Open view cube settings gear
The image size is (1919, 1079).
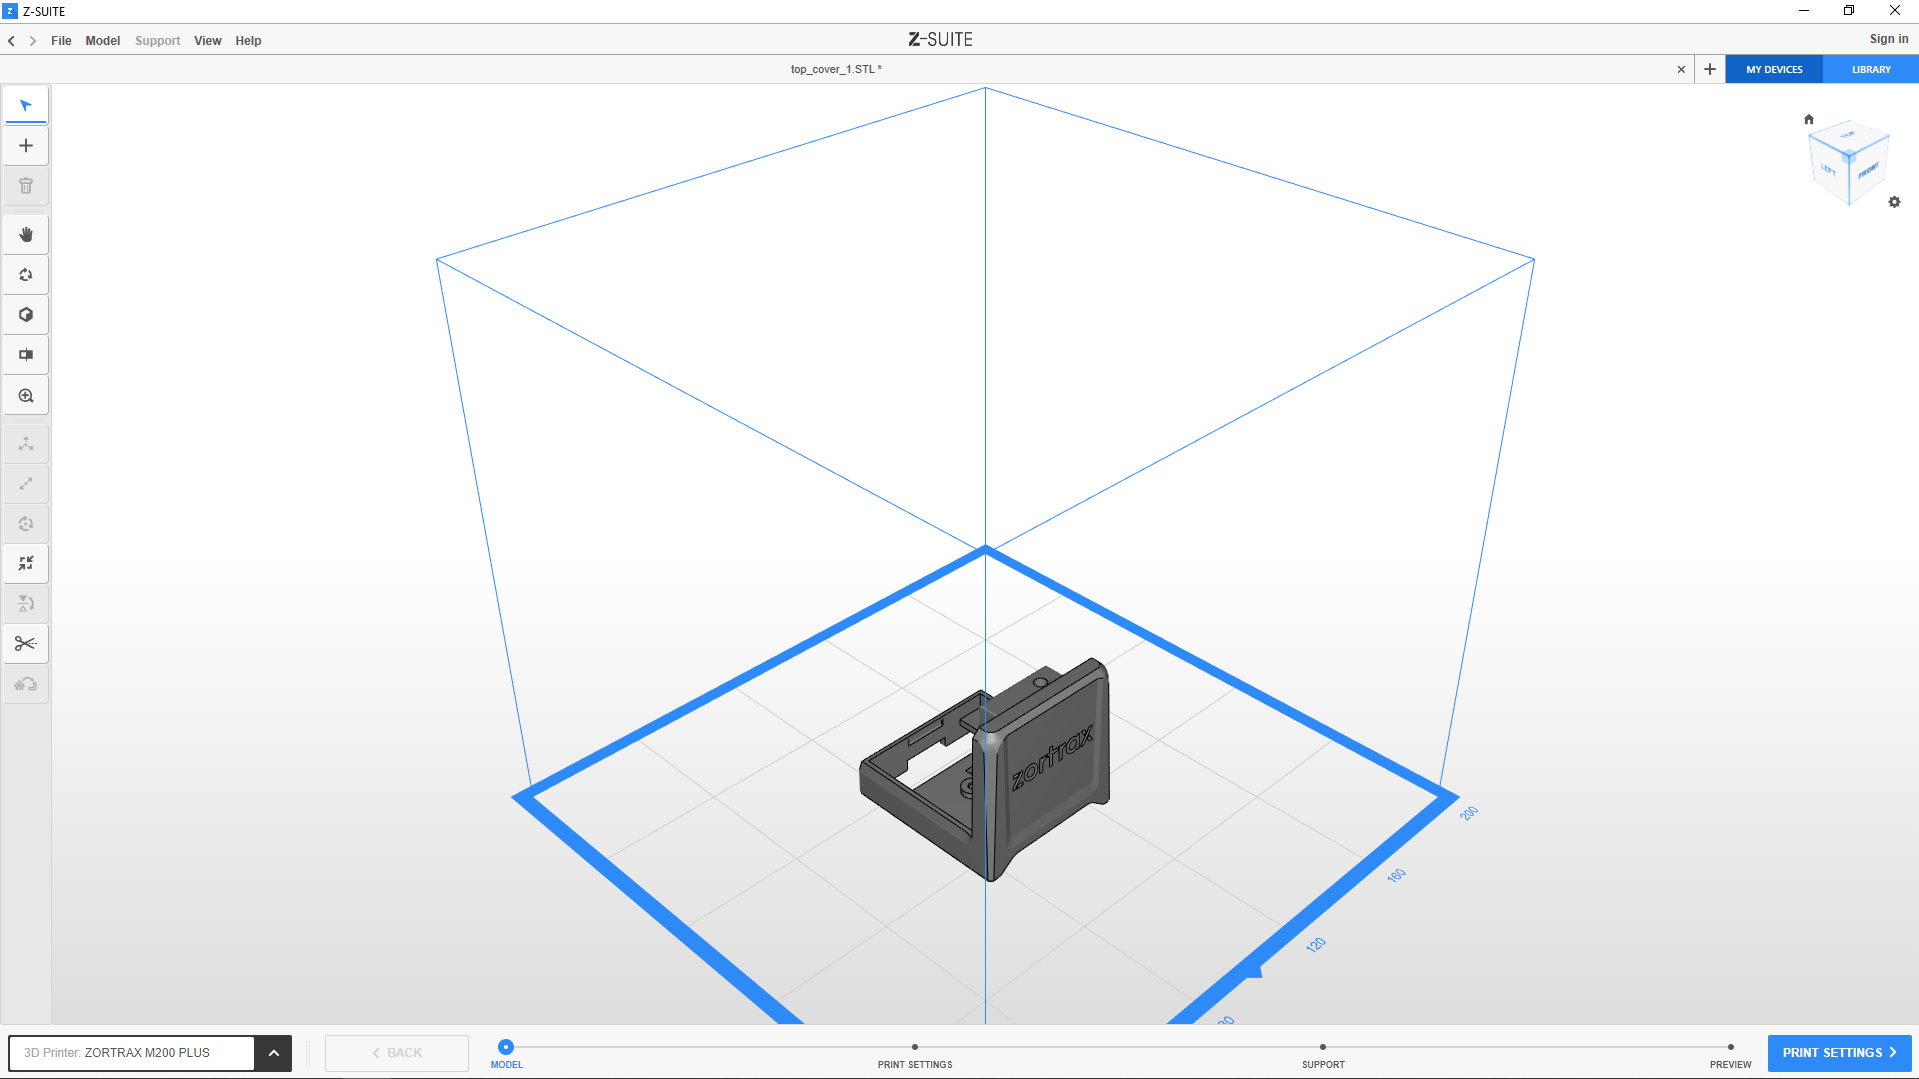coord(1894,202)
